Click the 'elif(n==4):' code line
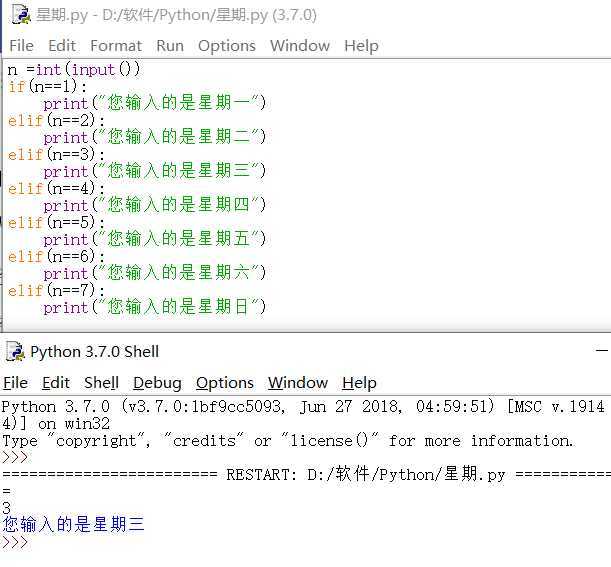The height and width of the screenshot is (567, 611). point(57,188)
